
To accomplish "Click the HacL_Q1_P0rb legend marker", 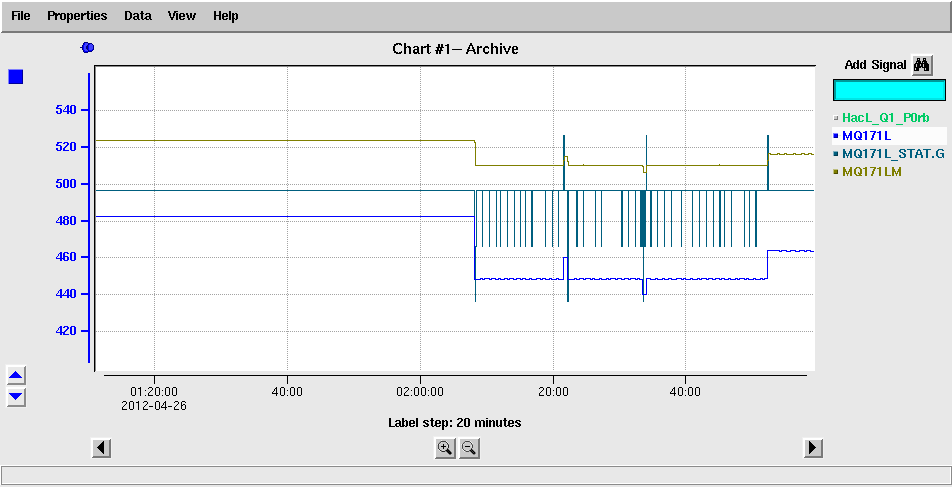I will click(836, 118).
